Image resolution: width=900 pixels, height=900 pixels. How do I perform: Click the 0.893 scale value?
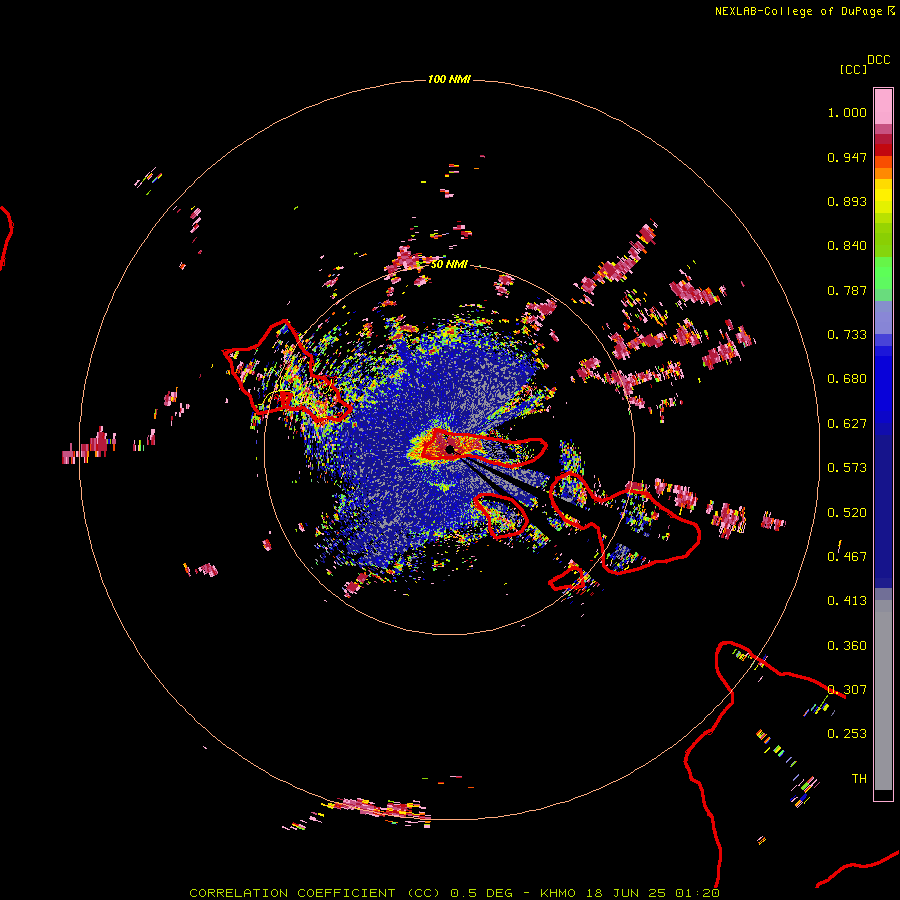point(847,201)
